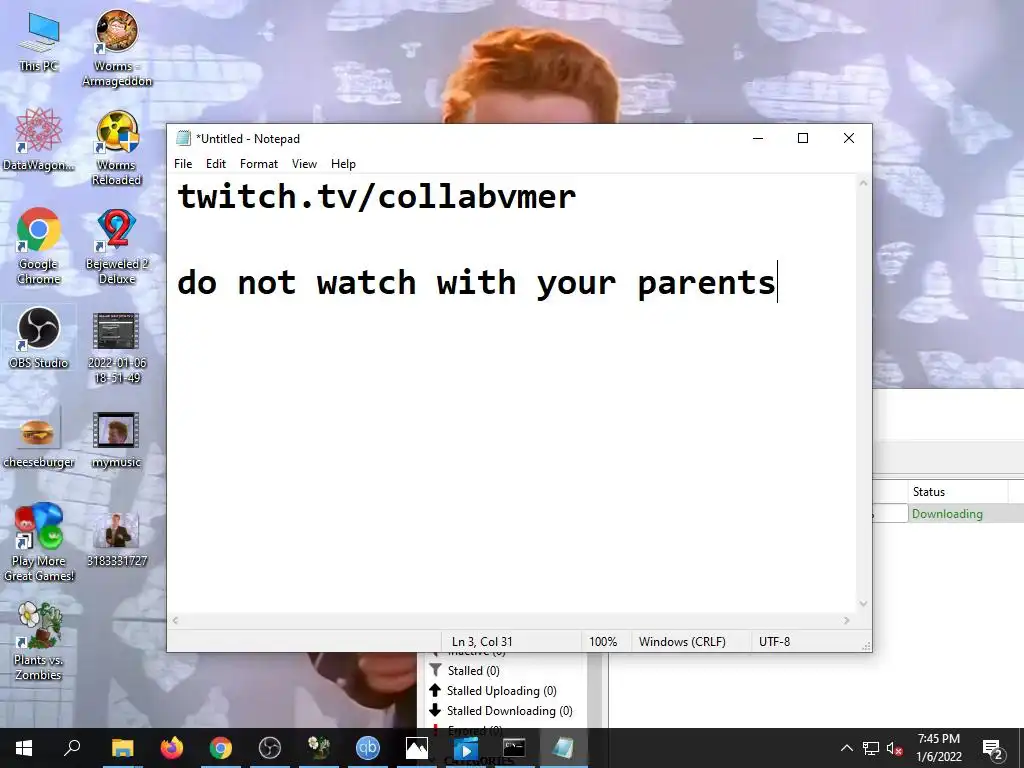Open Notepad Format menu

(259, 164)
